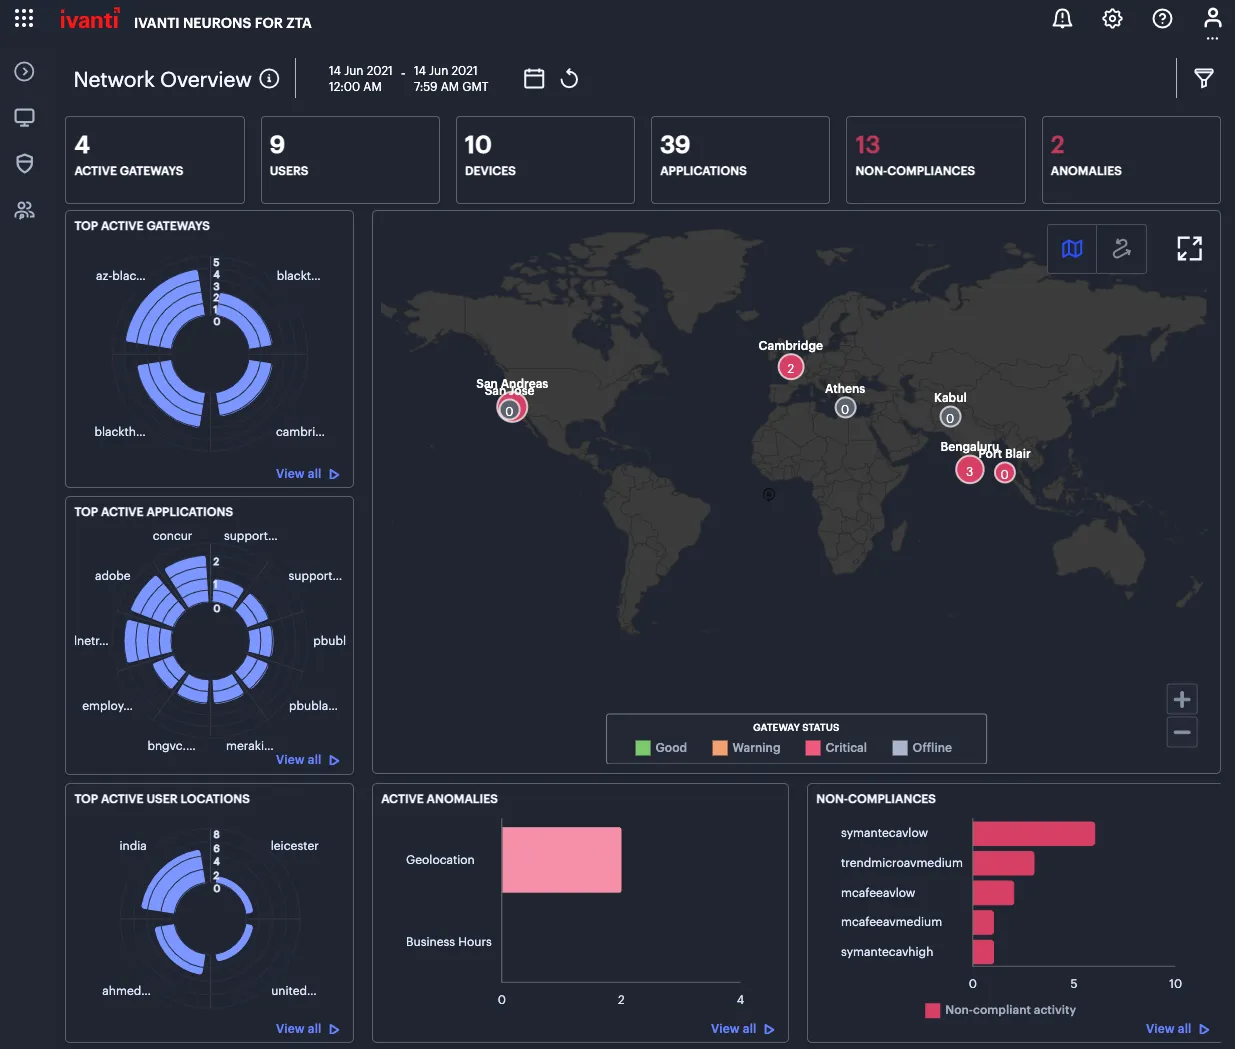Image resolution: width=1235 pixels, height=1049 pixels.
Task: Click the Cambridge gateway marker
Action: click(791, 368)
